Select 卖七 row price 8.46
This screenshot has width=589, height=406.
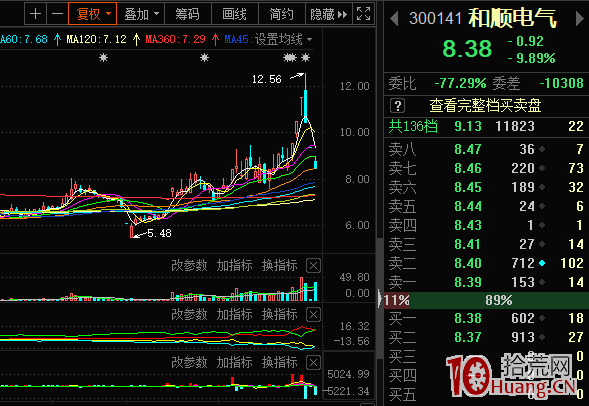468,168
